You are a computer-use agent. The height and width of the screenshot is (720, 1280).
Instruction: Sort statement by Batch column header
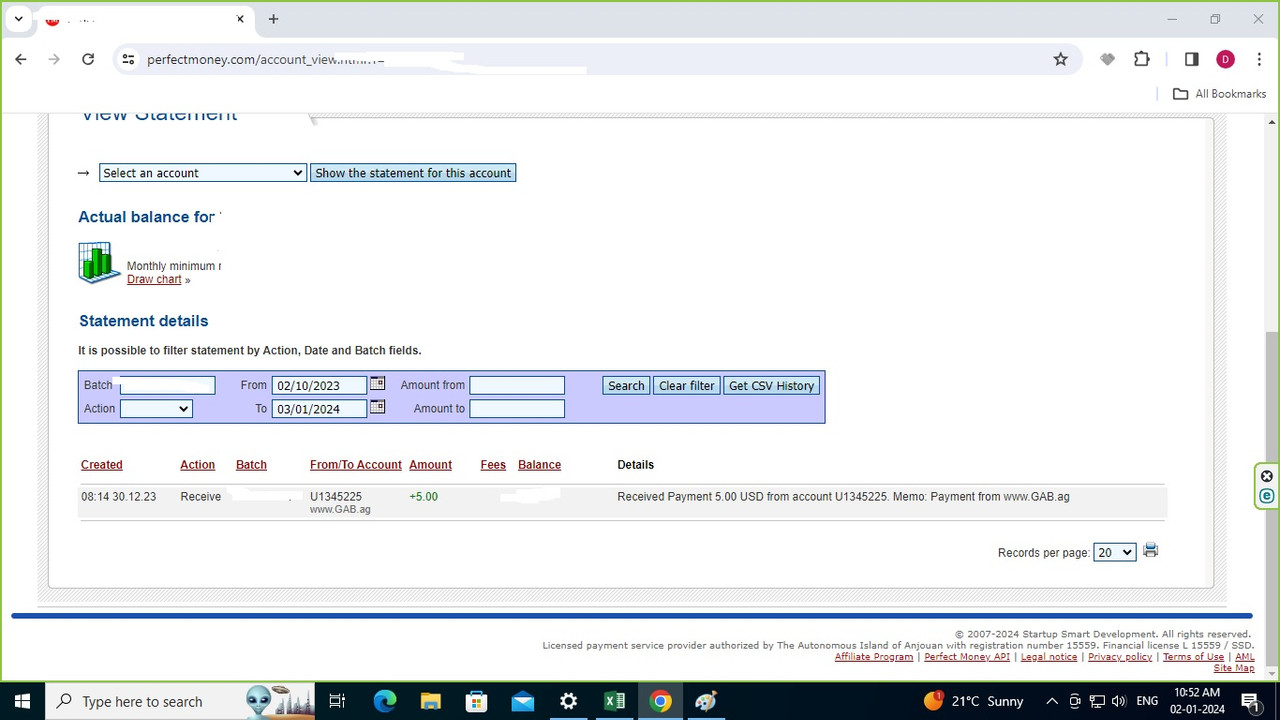point(251,465)
